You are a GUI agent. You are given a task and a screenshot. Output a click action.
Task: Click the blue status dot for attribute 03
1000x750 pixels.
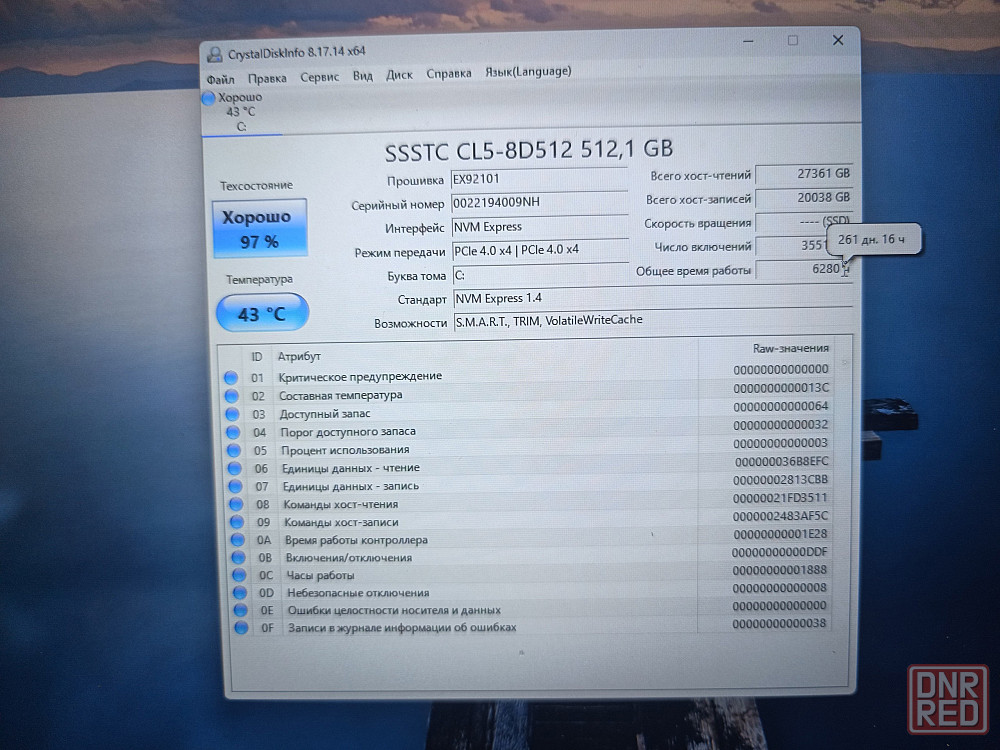coord(233,415)
